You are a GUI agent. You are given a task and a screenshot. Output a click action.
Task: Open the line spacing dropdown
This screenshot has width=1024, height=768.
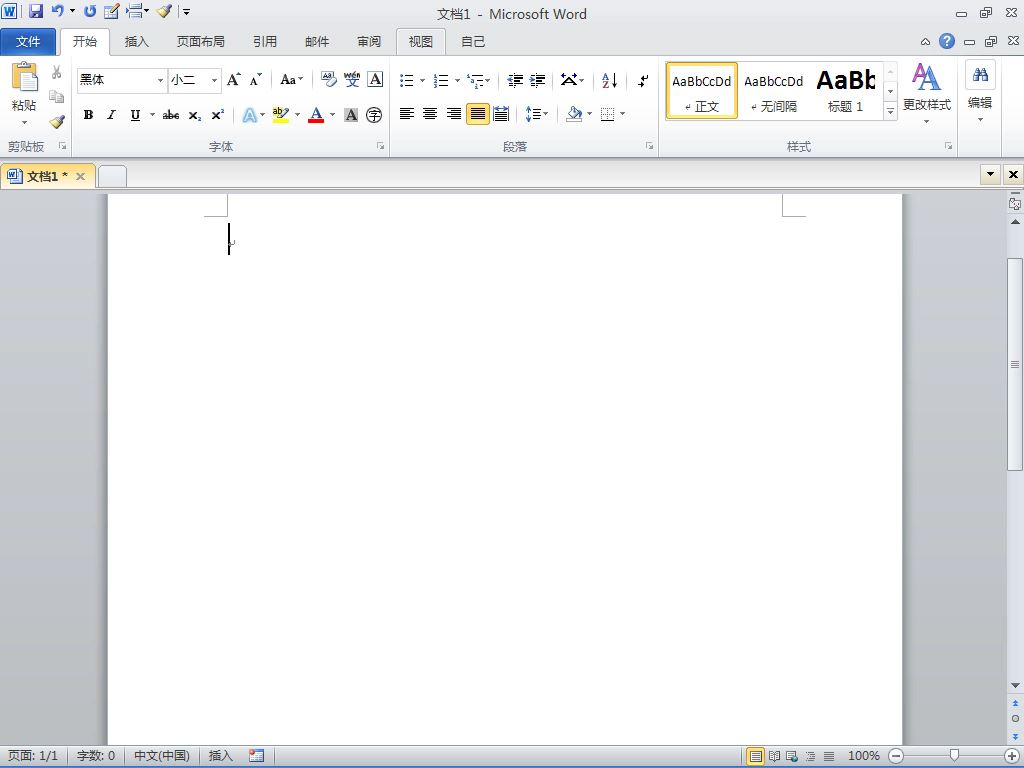pyautogui.click(x=537, y=114)
